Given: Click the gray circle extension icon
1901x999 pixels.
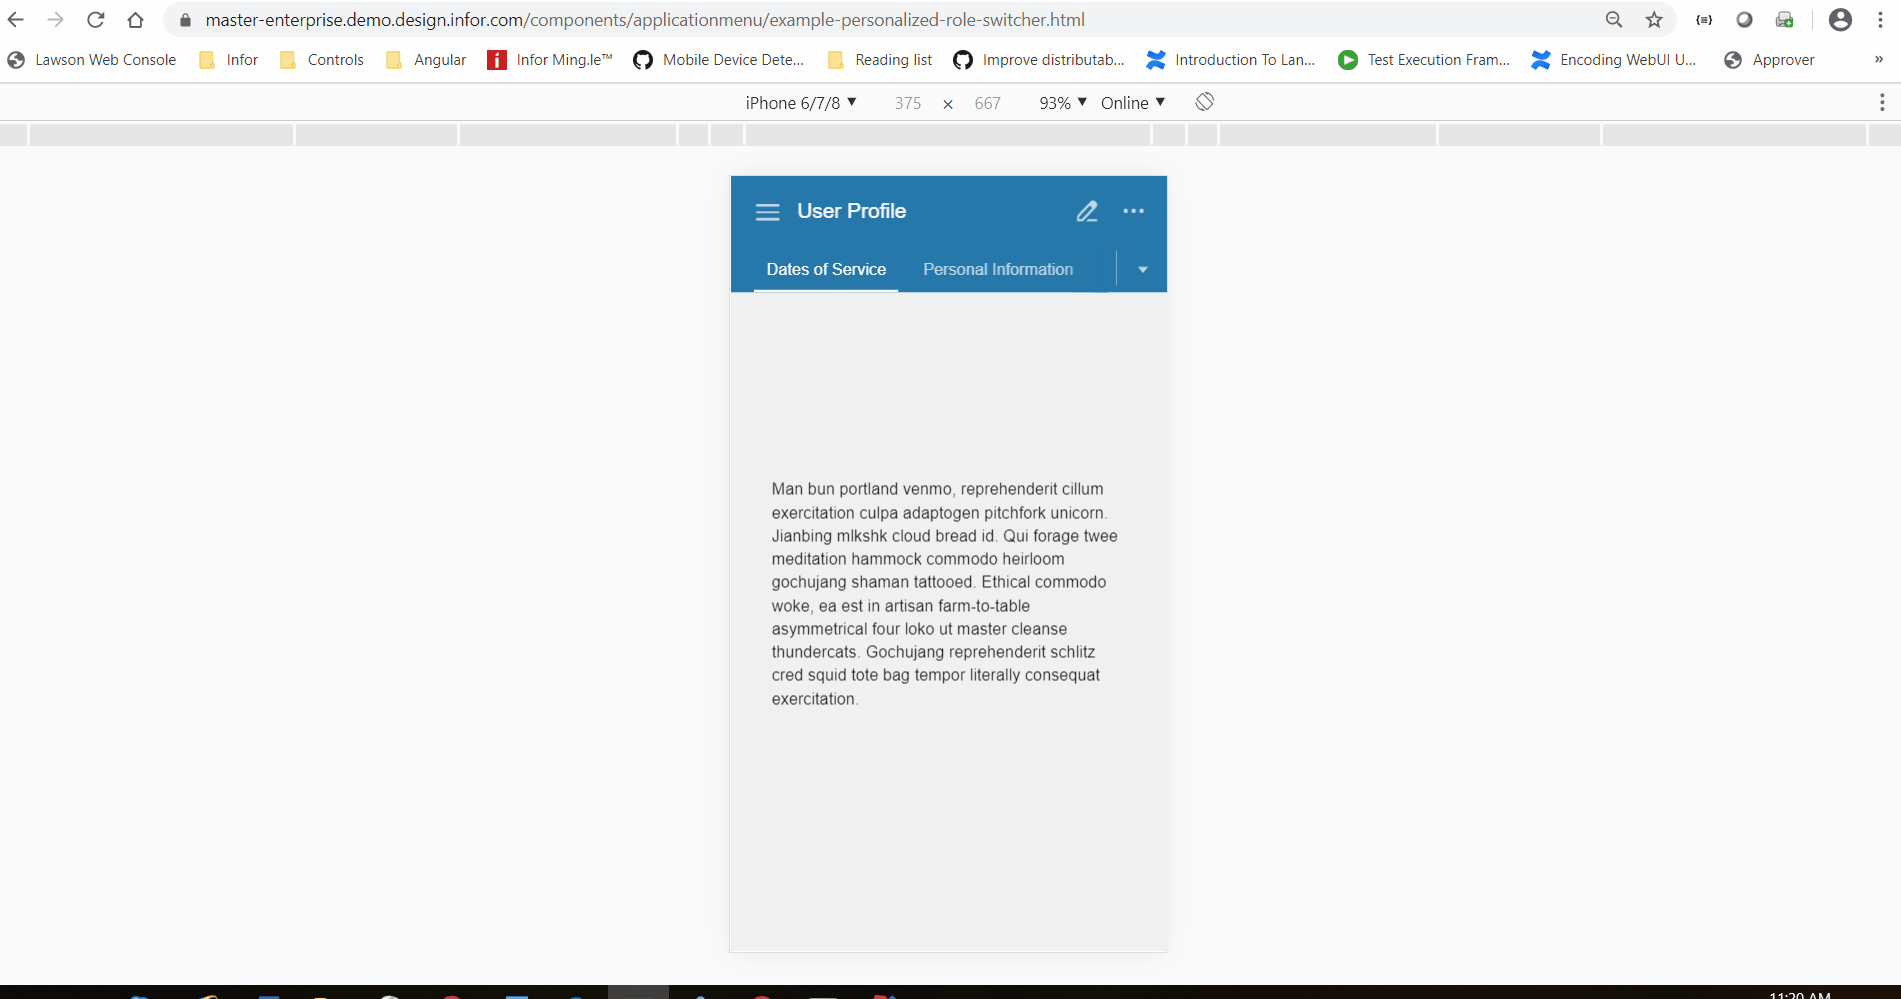Looking at the screenshot, I should (x=1744, y=20).
